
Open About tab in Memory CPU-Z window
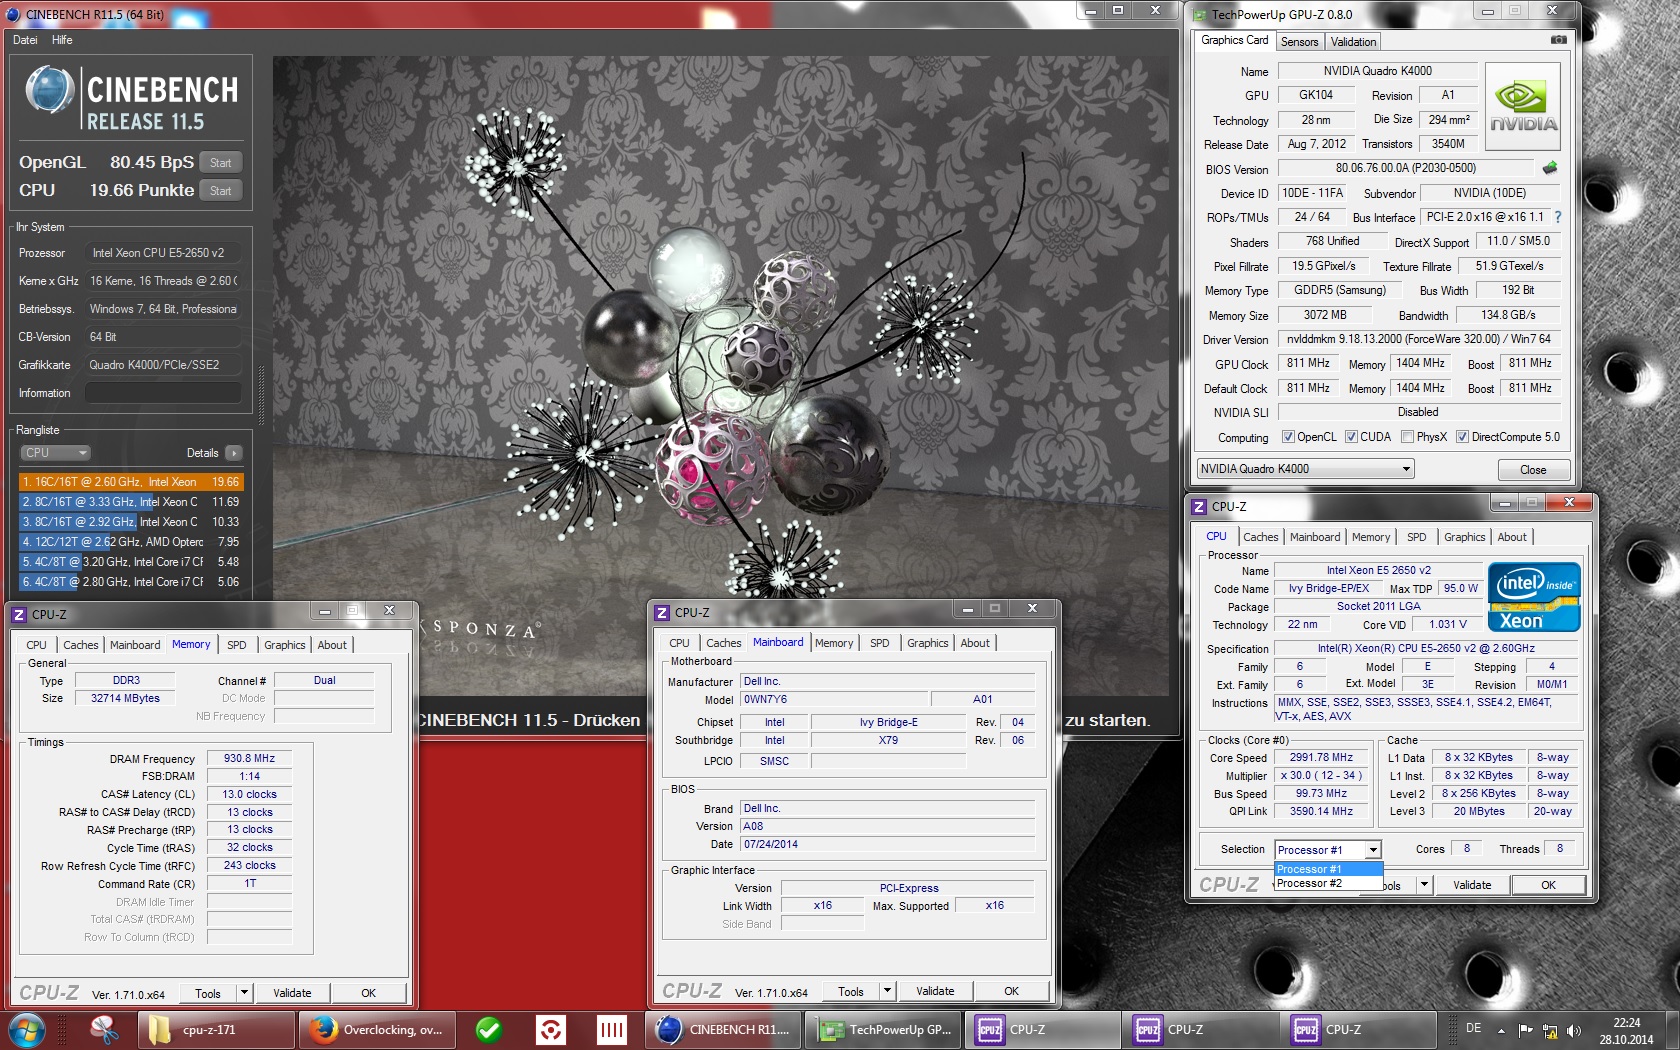pyautogui.click(x=332, y=645)
